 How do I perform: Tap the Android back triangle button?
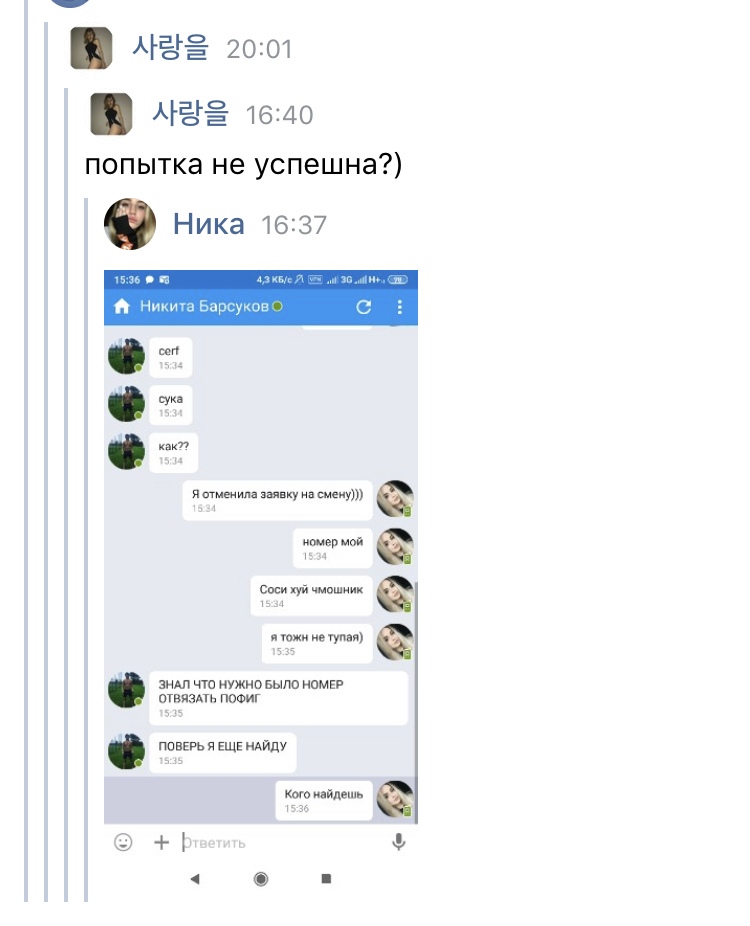(195, 879)
